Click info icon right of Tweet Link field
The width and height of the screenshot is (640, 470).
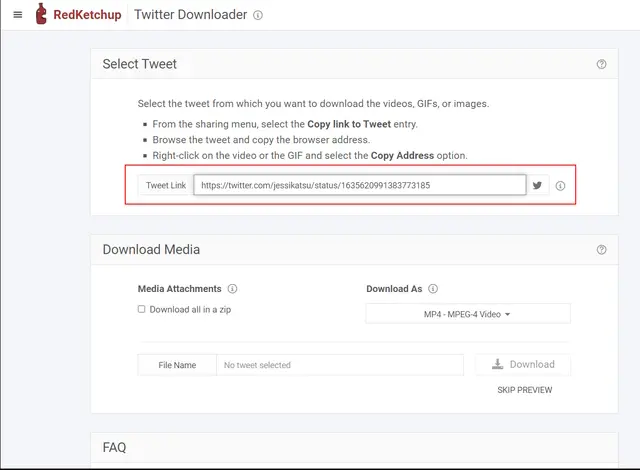[560, 186]
